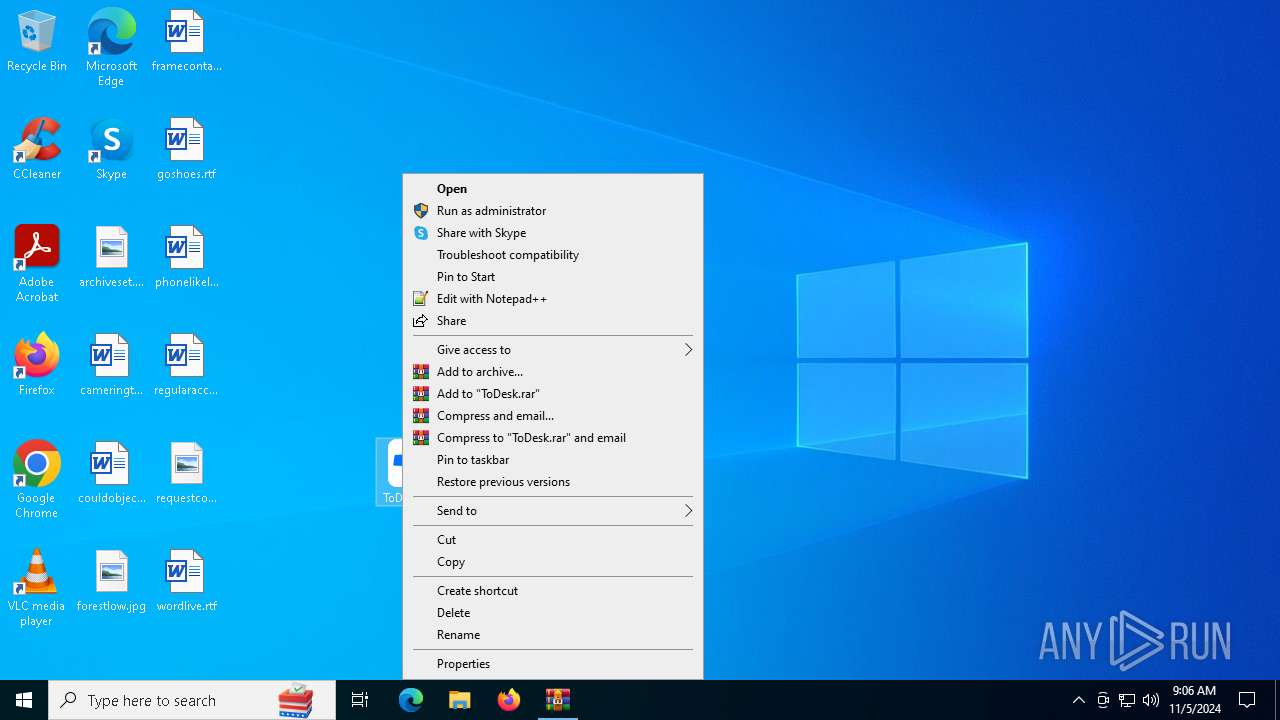The image size is (1280, 720).
Task: Select the goshoes.rtf file icon
Action: pos(186,150)
